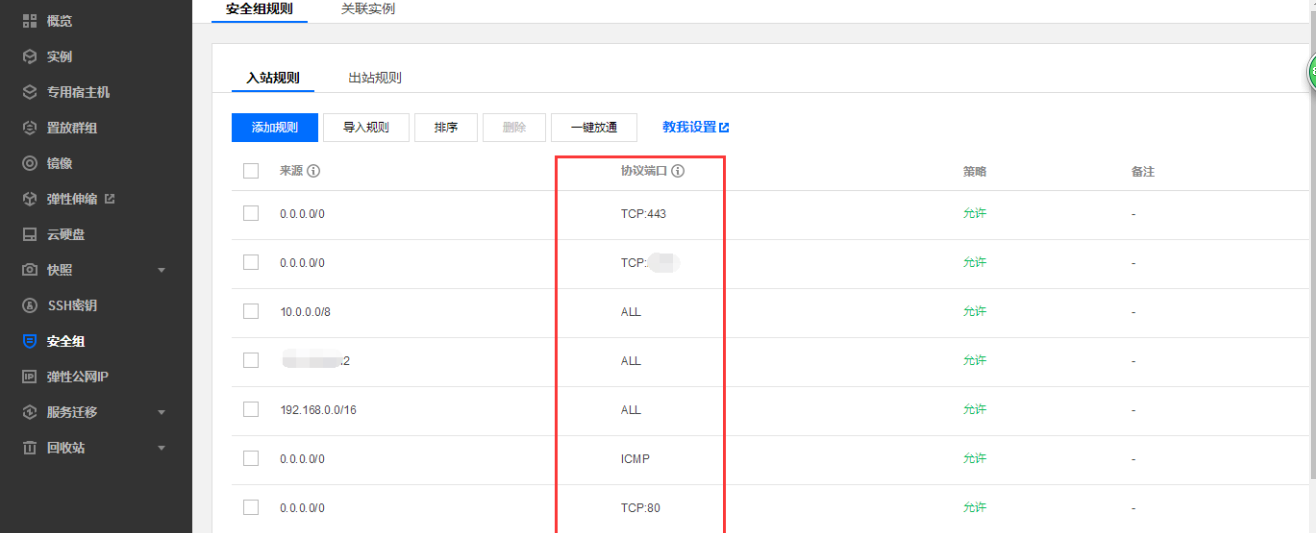Click the SSH密钥 key icon
This screenshot has width=1316, height=533.
coord(30,305)
